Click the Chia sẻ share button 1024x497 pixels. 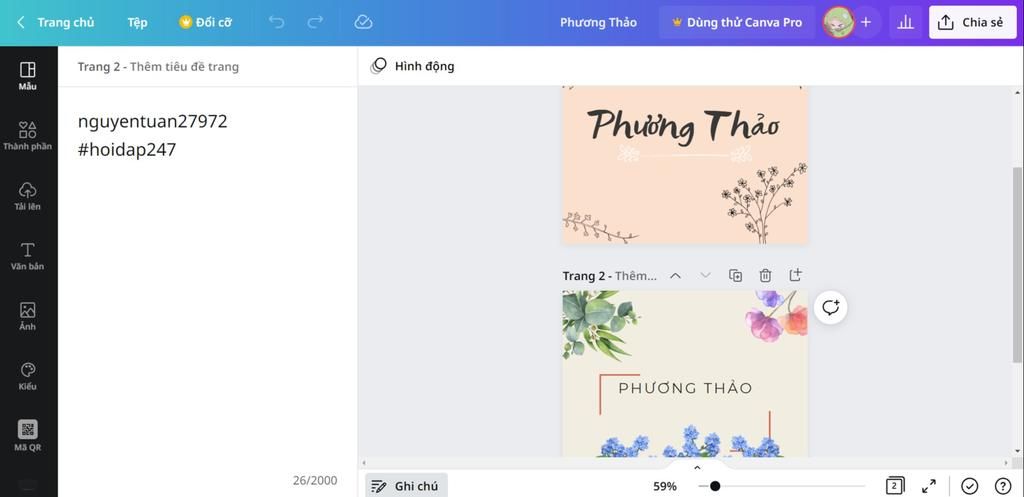tap(973, 22)
